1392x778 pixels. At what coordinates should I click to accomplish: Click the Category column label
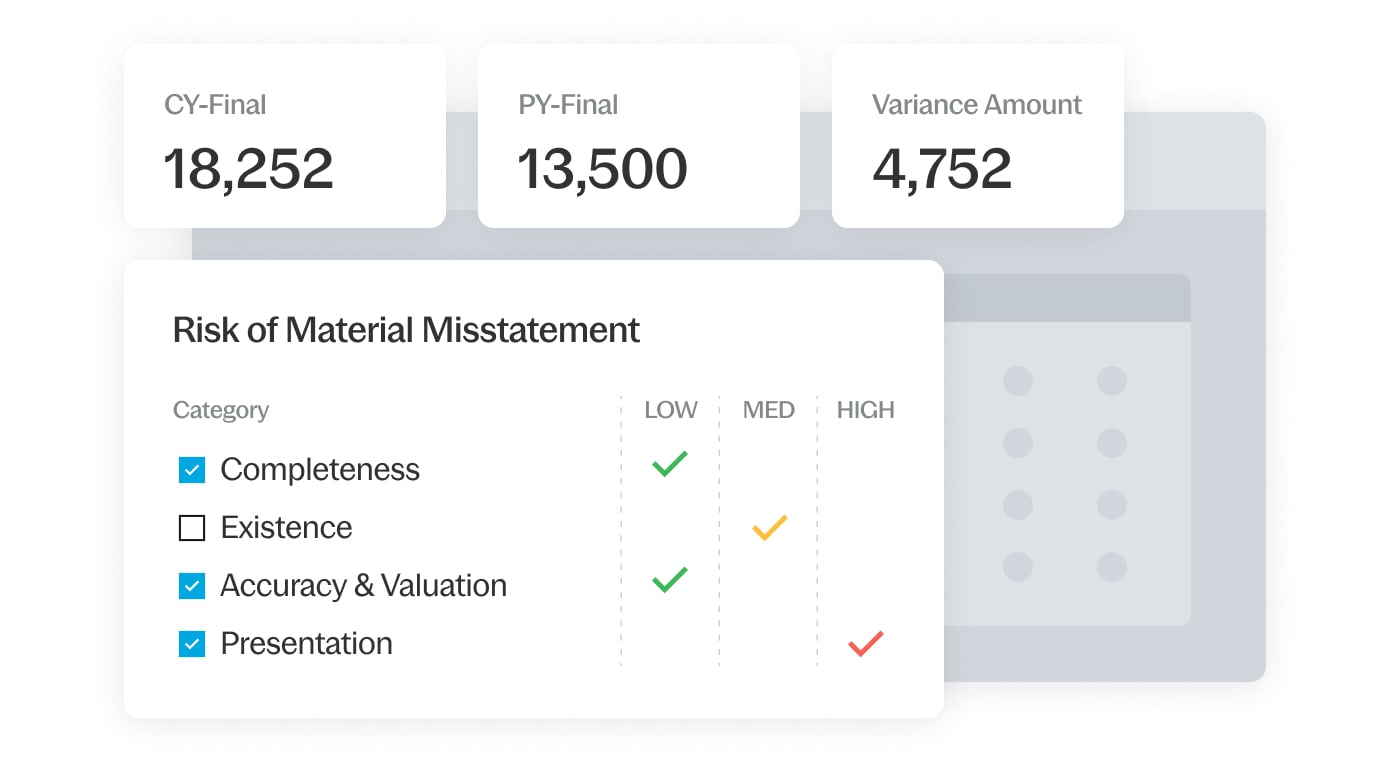pyautogui.click(x=220, y=410)
